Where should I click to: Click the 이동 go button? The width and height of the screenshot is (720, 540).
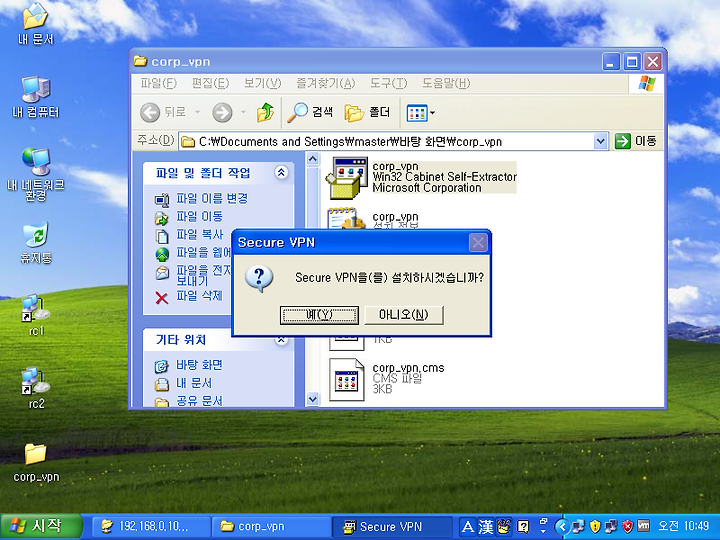coord(636,141)
